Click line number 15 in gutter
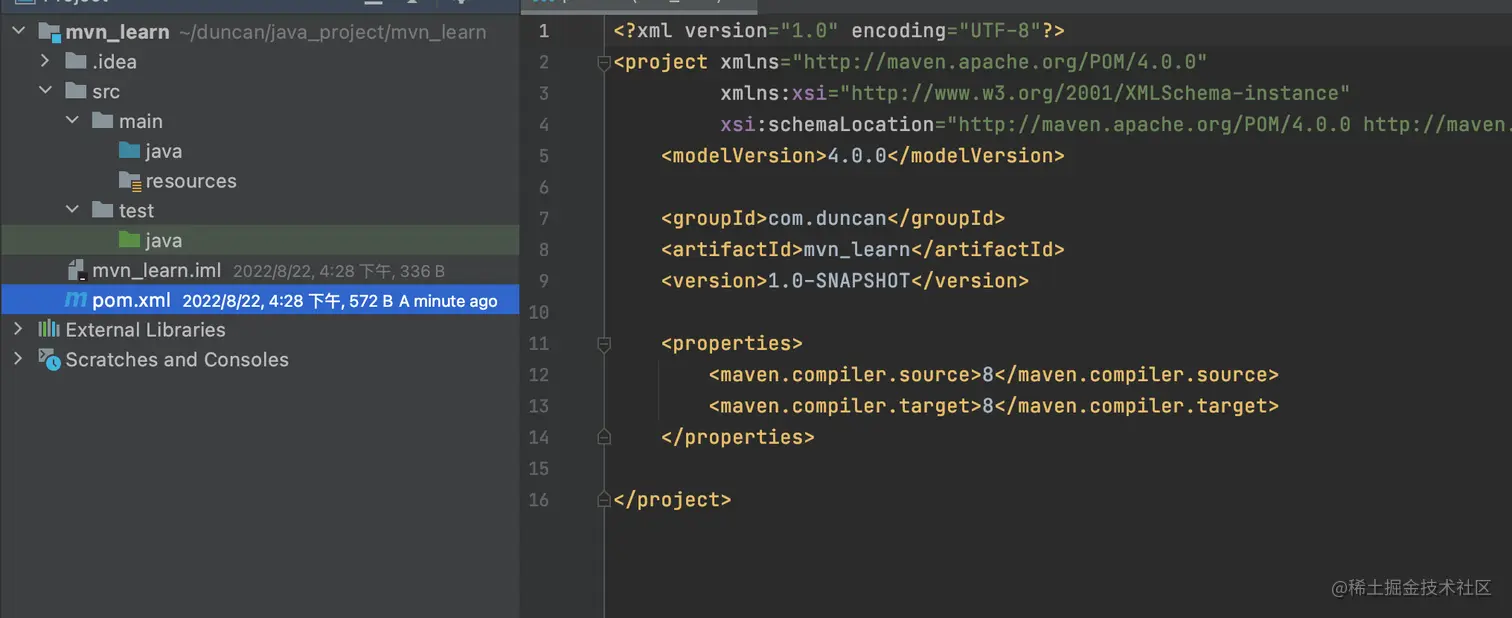The height and width of the screenshot is (618, 1512). point(539,468)
